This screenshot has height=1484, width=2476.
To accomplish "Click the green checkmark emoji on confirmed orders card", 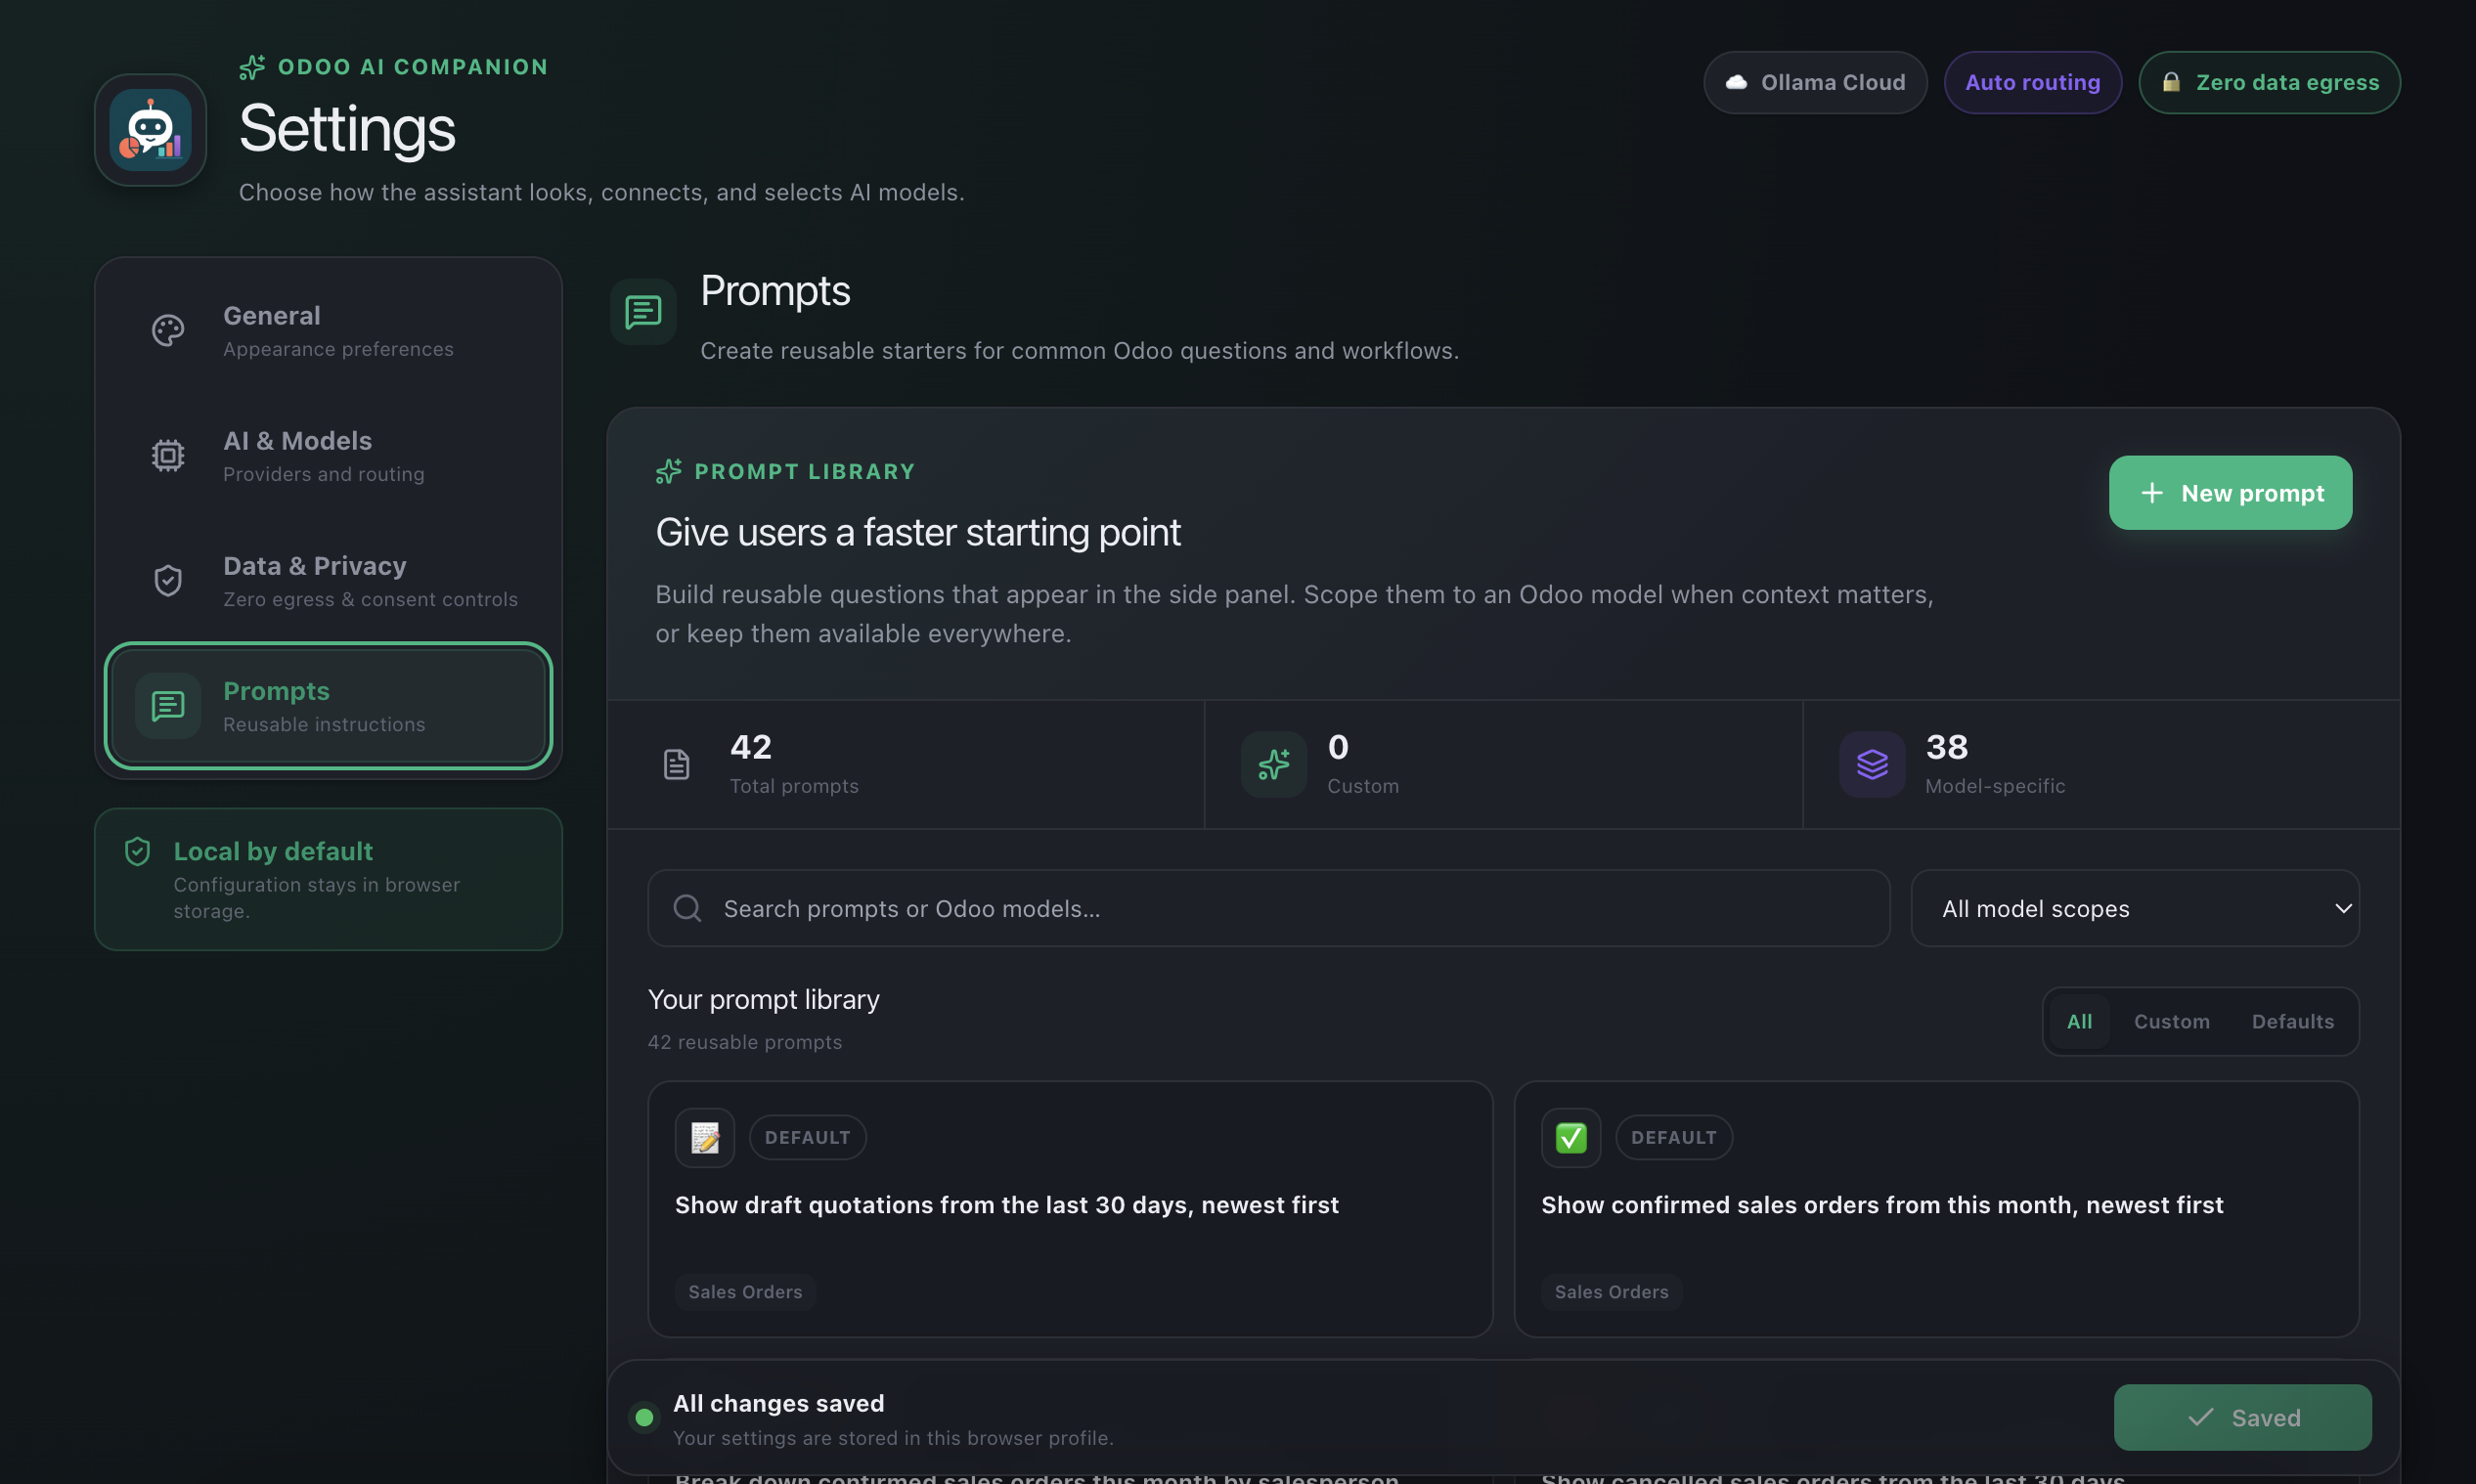I will click(1571, 1137).
